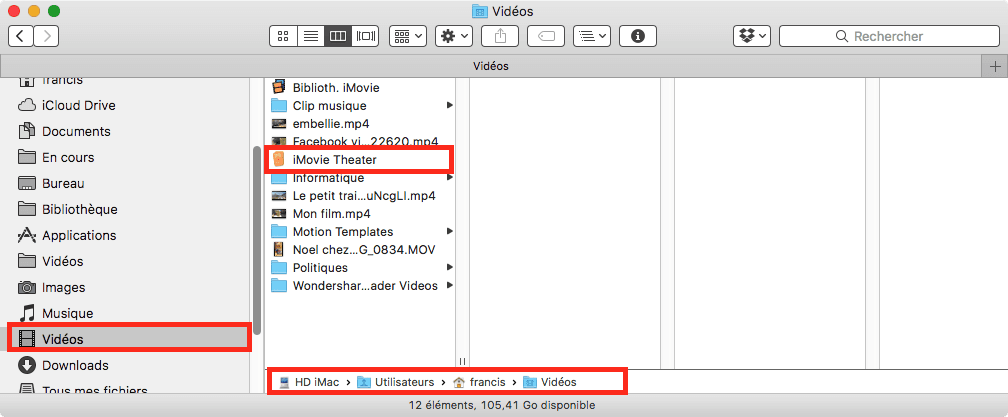Click francis in path bar
Viewport: 1008px width, 417px height.
pos(478,382)
